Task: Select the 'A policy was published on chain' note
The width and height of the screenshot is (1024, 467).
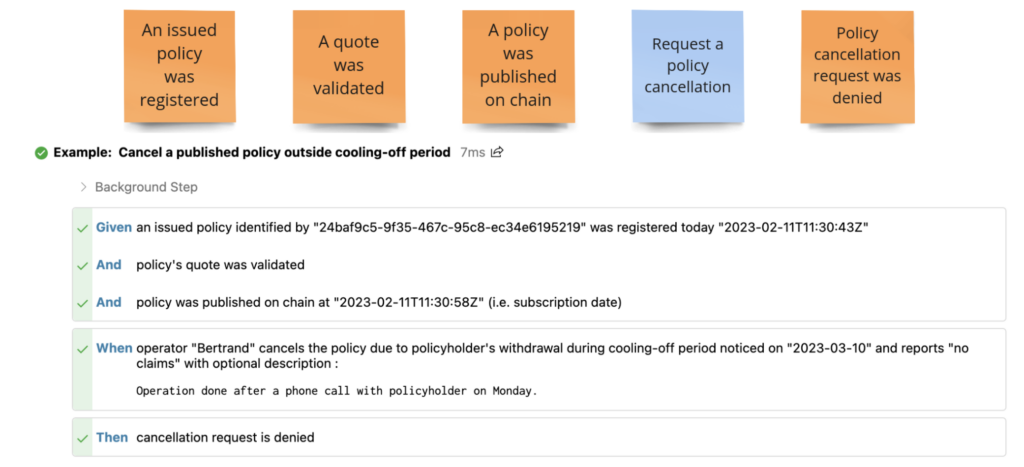Action: [x=518, y=65]
